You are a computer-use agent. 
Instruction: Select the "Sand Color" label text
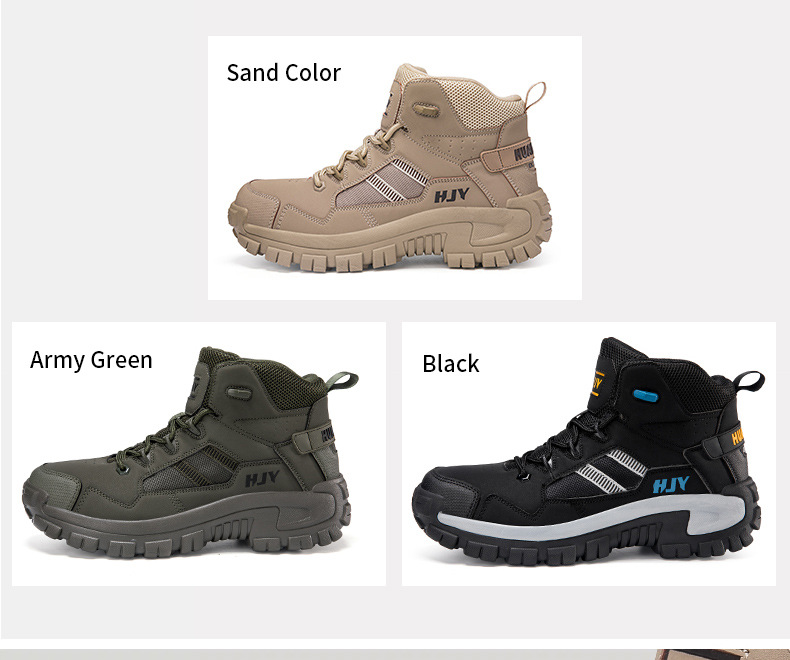click(x=284, y=73)
